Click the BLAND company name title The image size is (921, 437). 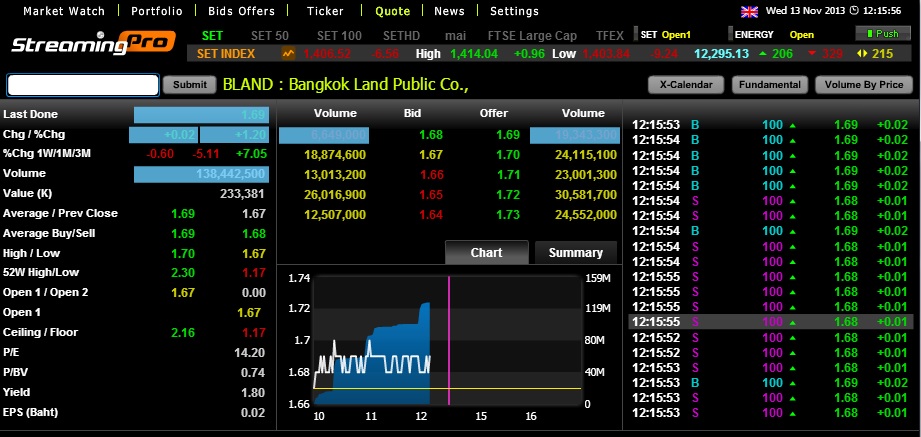click(x=345, y=85)
